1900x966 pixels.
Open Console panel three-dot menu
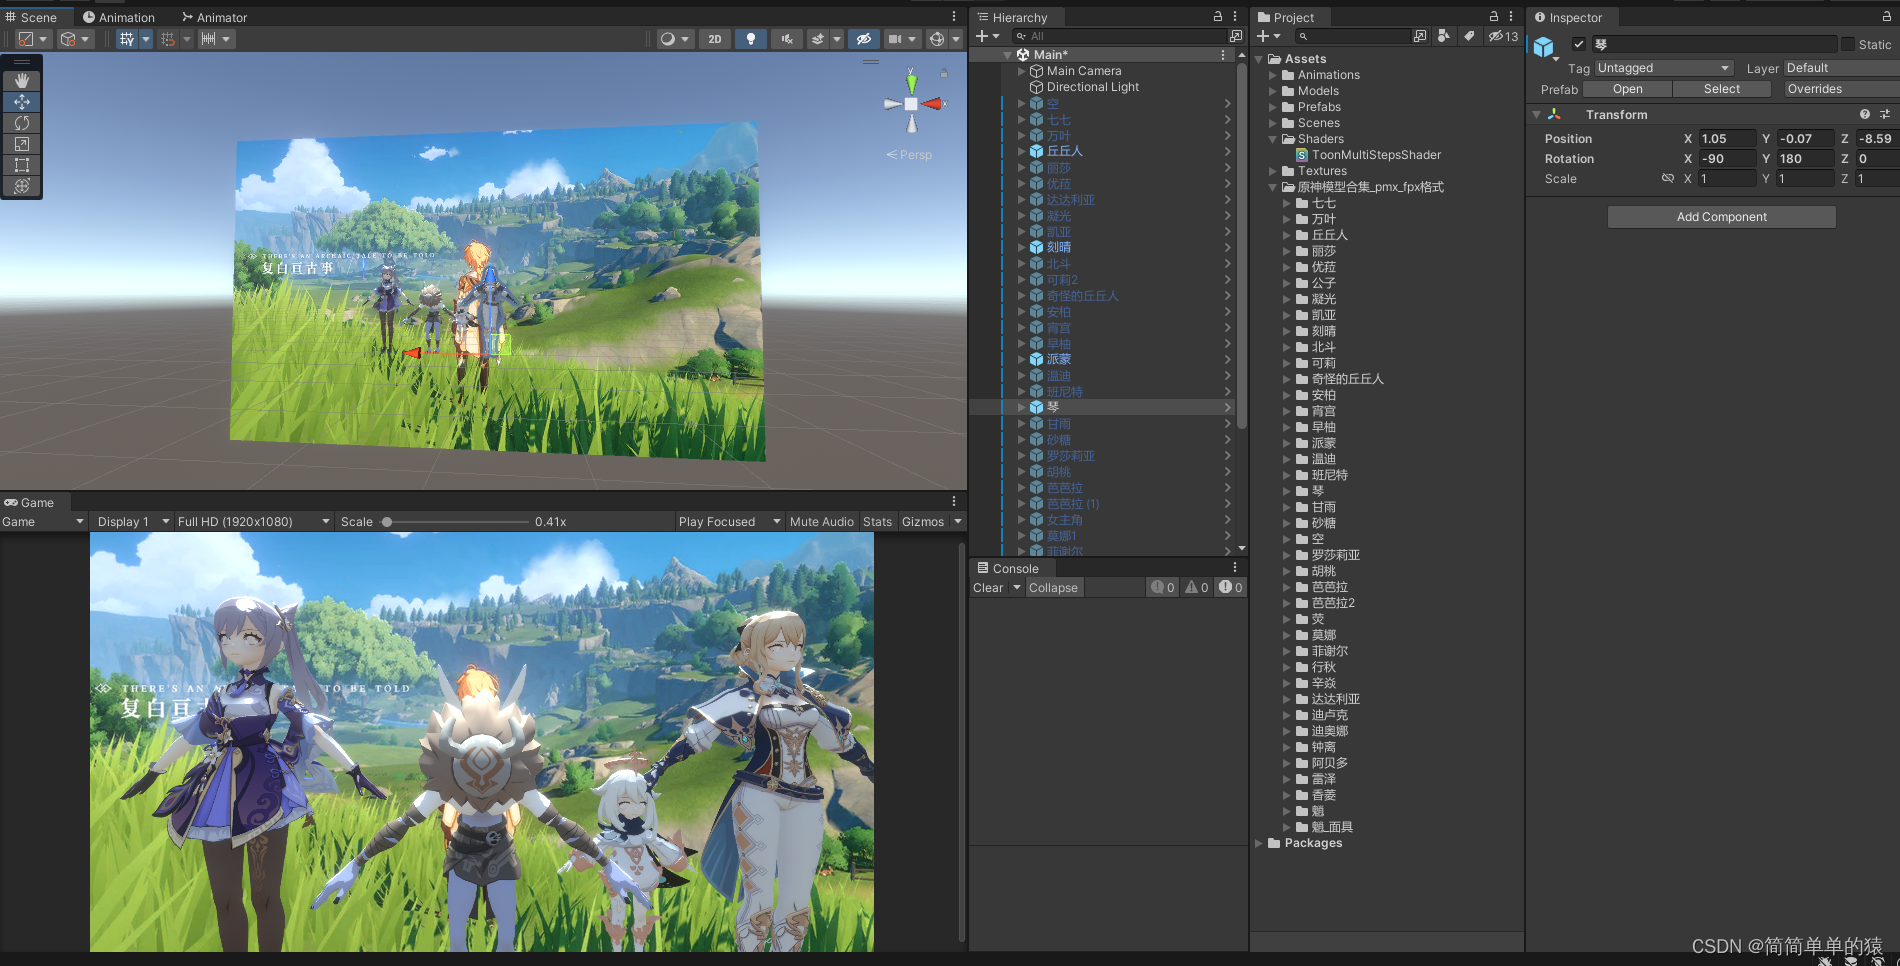pos(1235,567)
